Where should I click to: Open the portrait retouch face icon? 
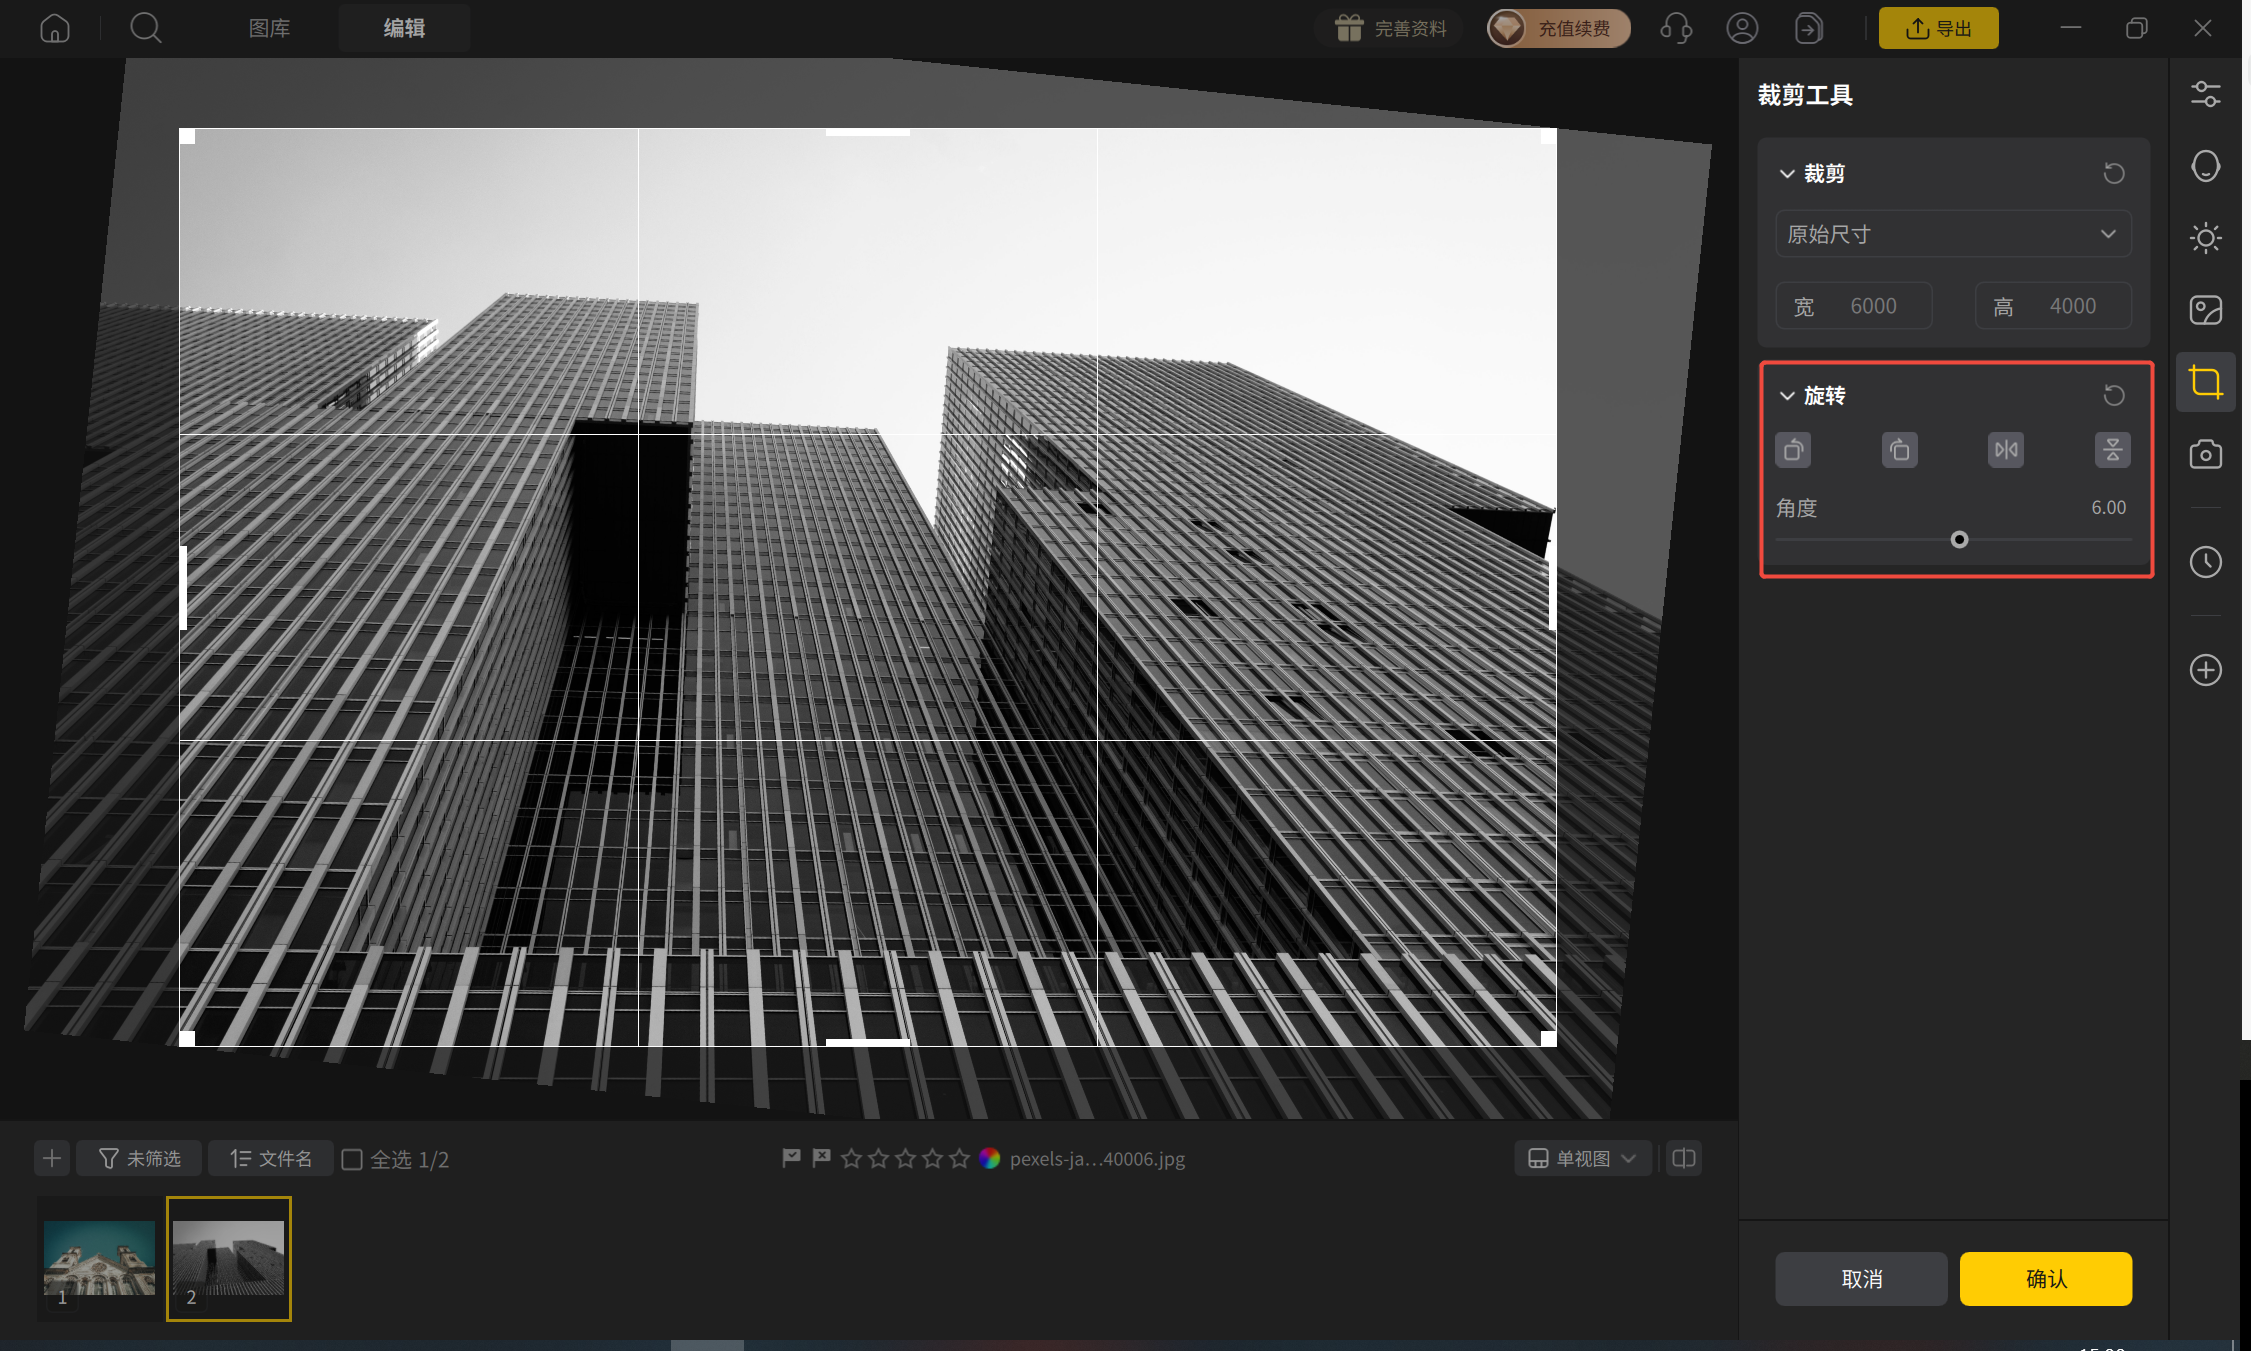(x=2205, y=166)
